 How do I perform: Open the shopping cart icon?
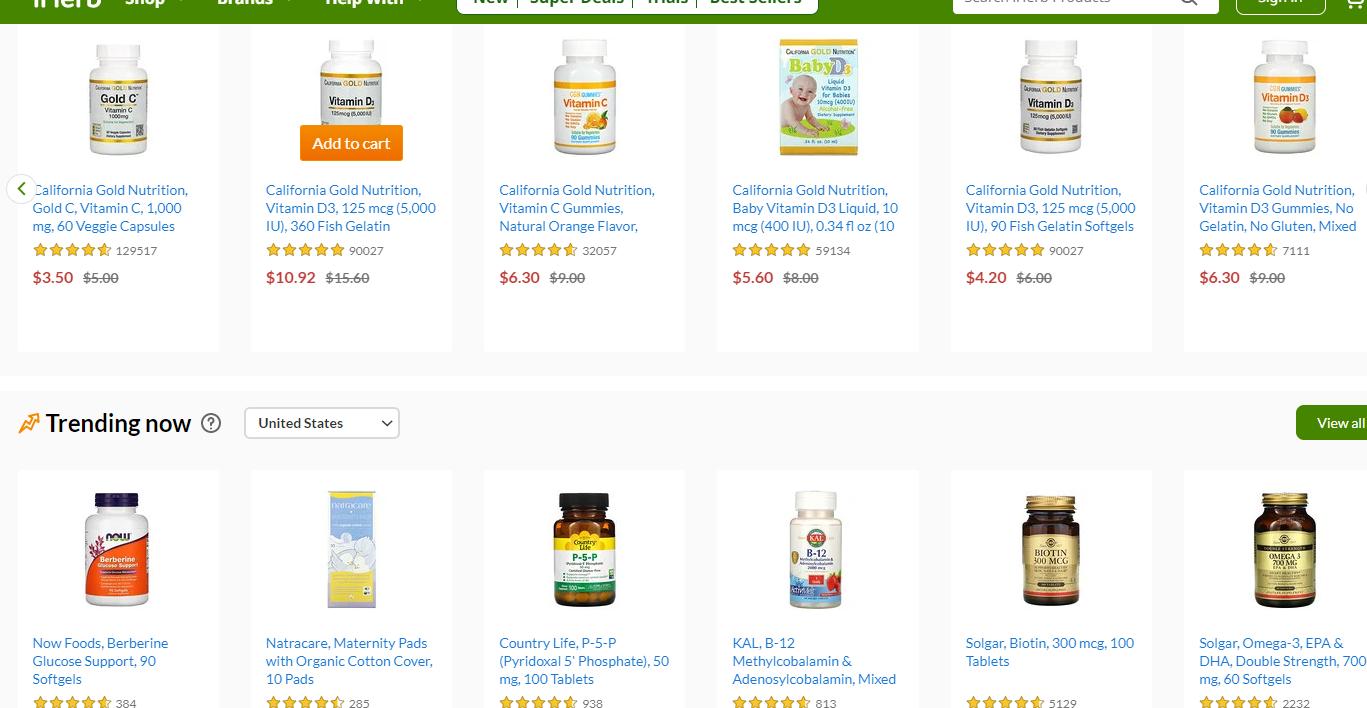click(1356, 3)
